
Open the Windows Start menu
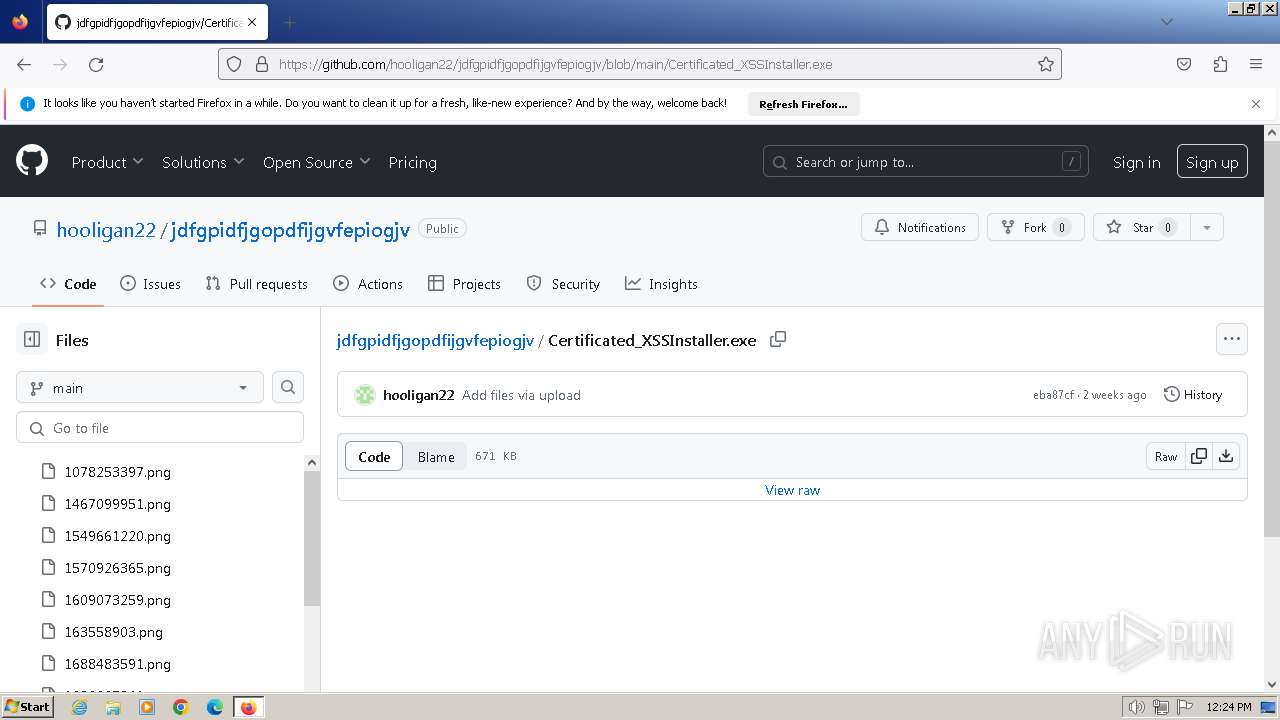point(27,706)
